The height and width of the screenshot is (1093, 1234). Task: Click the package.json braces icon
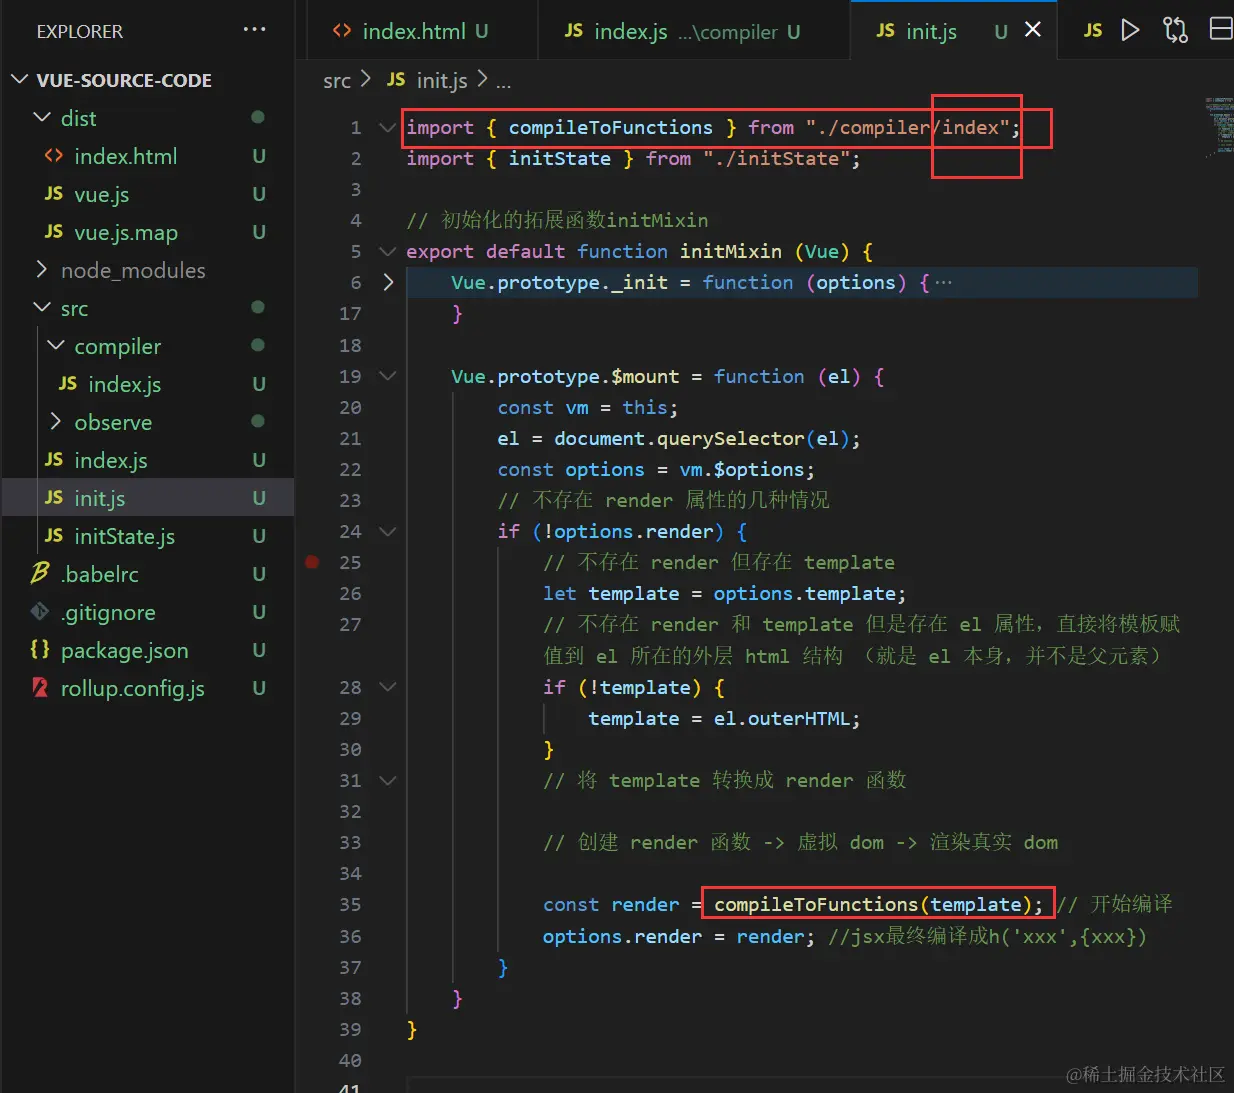pyautogui.click(x=40, y=649)
